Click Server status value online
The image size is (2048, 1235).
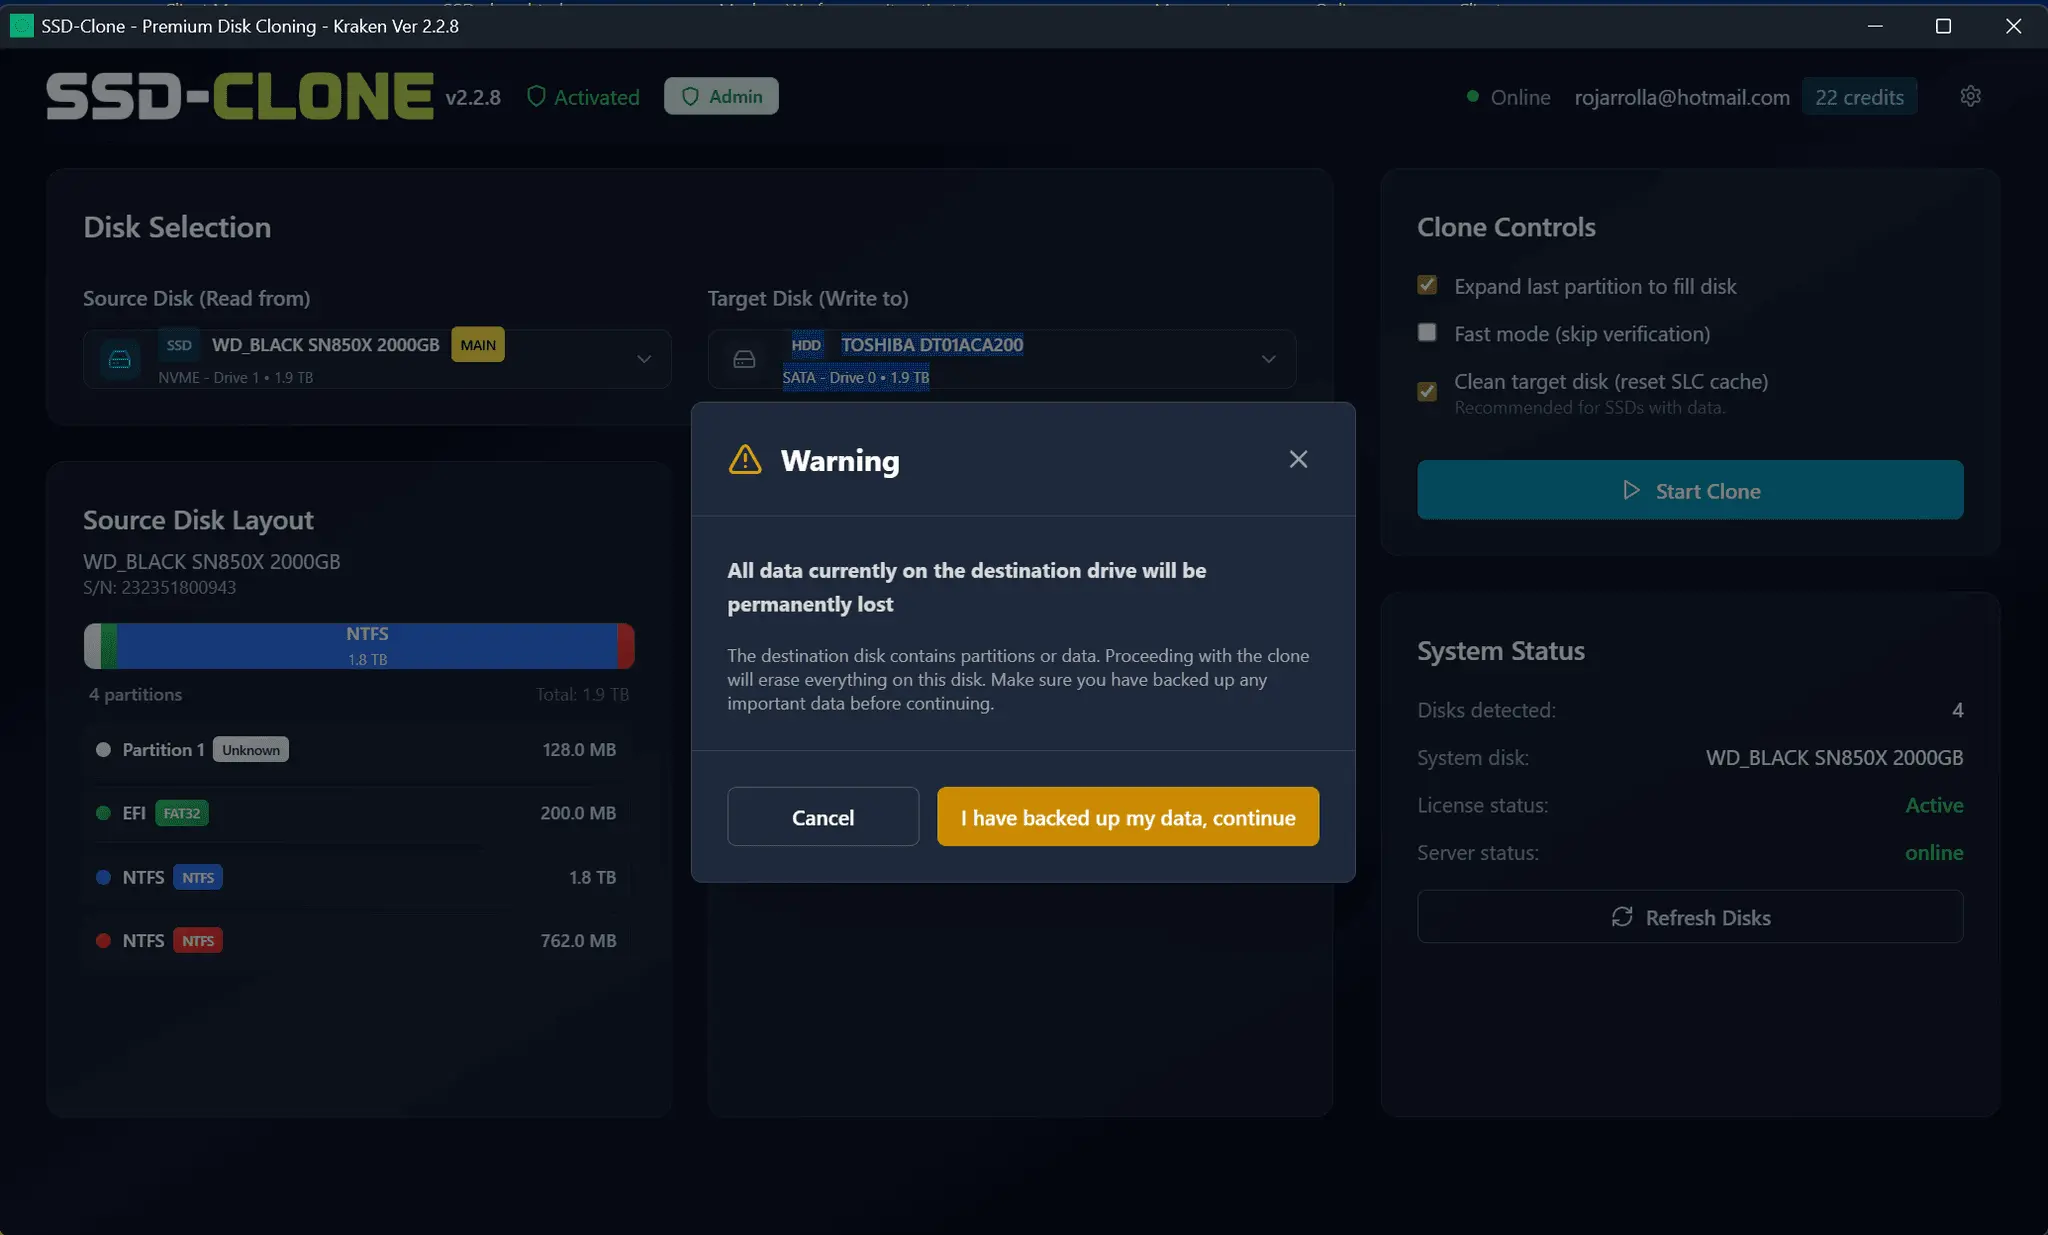[x=1934, y=853]
